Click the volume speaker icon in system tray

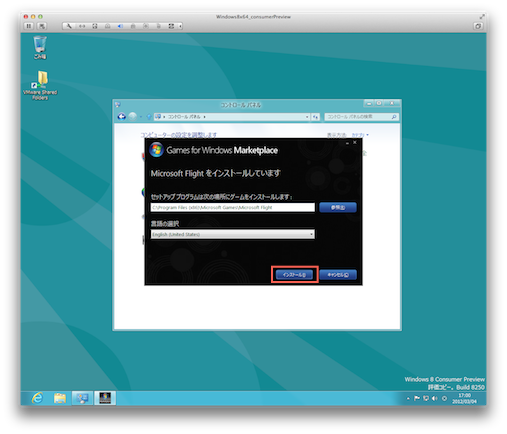pos(434,398)
